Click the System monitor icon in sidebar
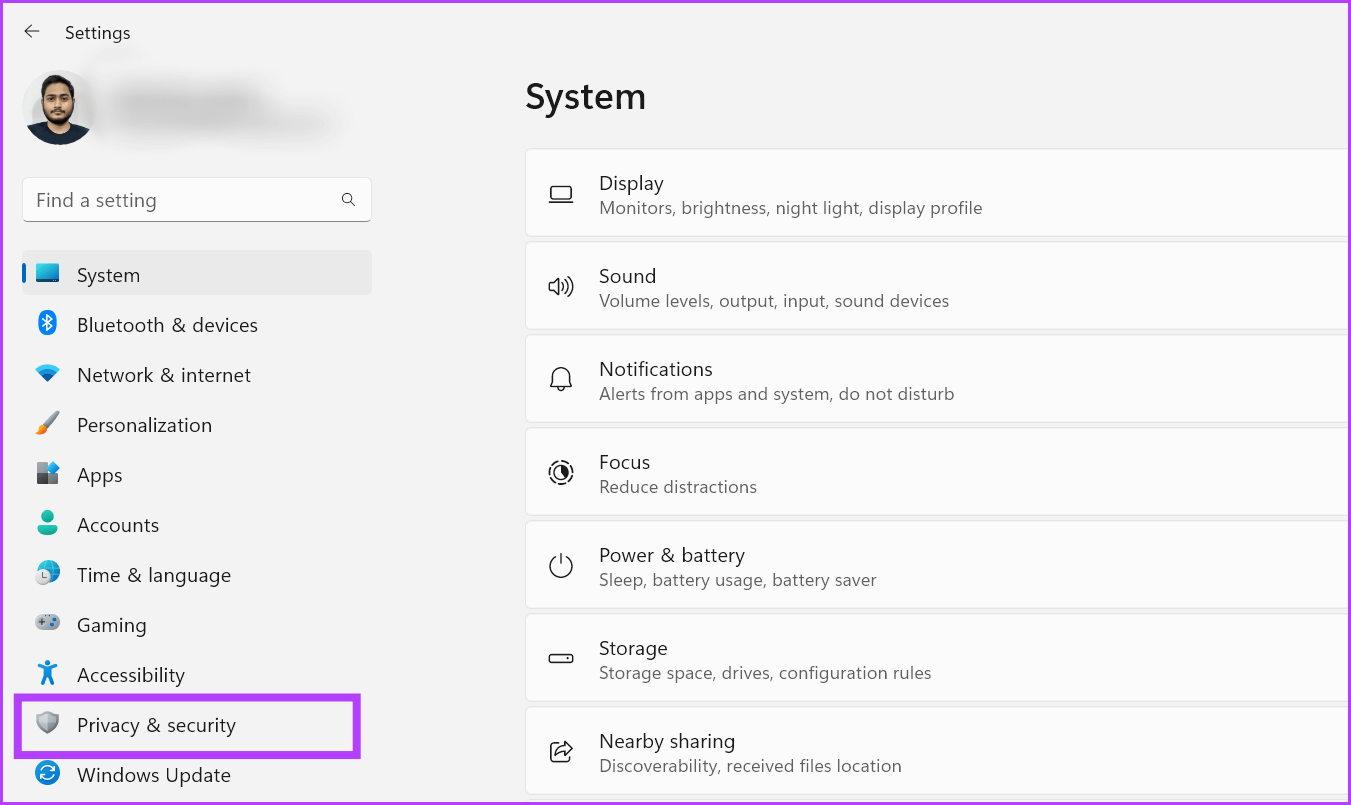 47,273
